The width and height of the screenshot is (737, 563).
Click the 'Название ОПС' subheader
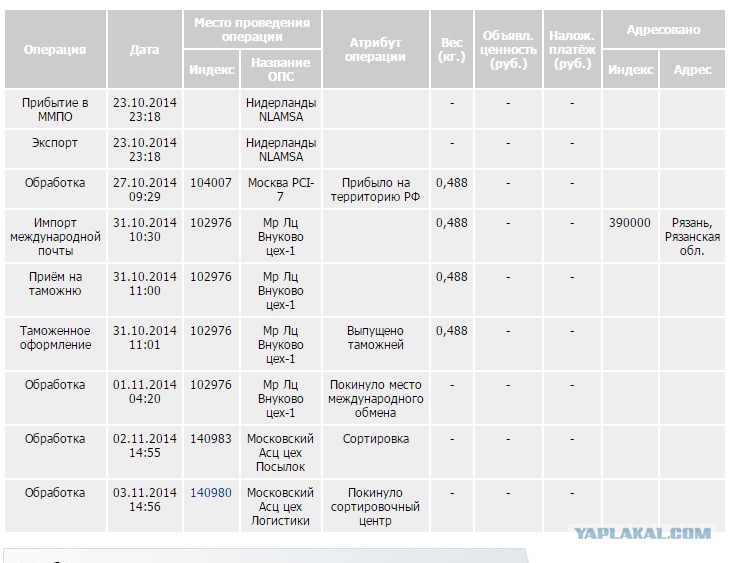tap(281, 70)
